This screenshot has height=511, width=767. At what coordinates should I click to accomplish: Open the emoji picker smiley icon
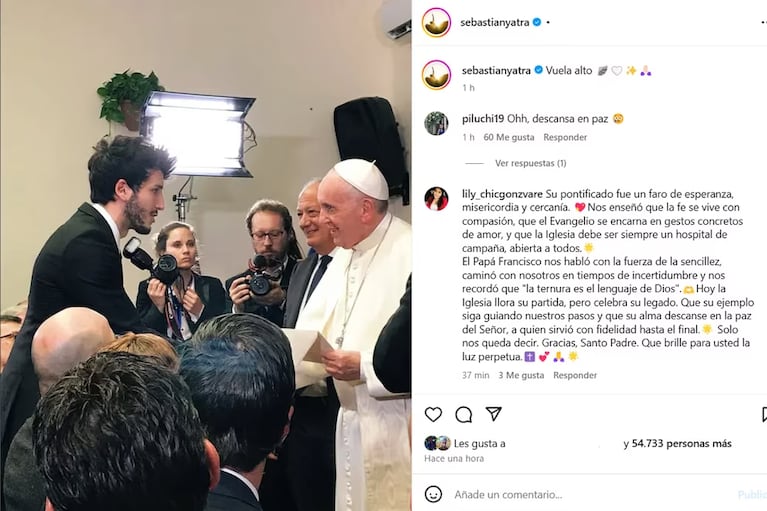[x=433, y=494]
